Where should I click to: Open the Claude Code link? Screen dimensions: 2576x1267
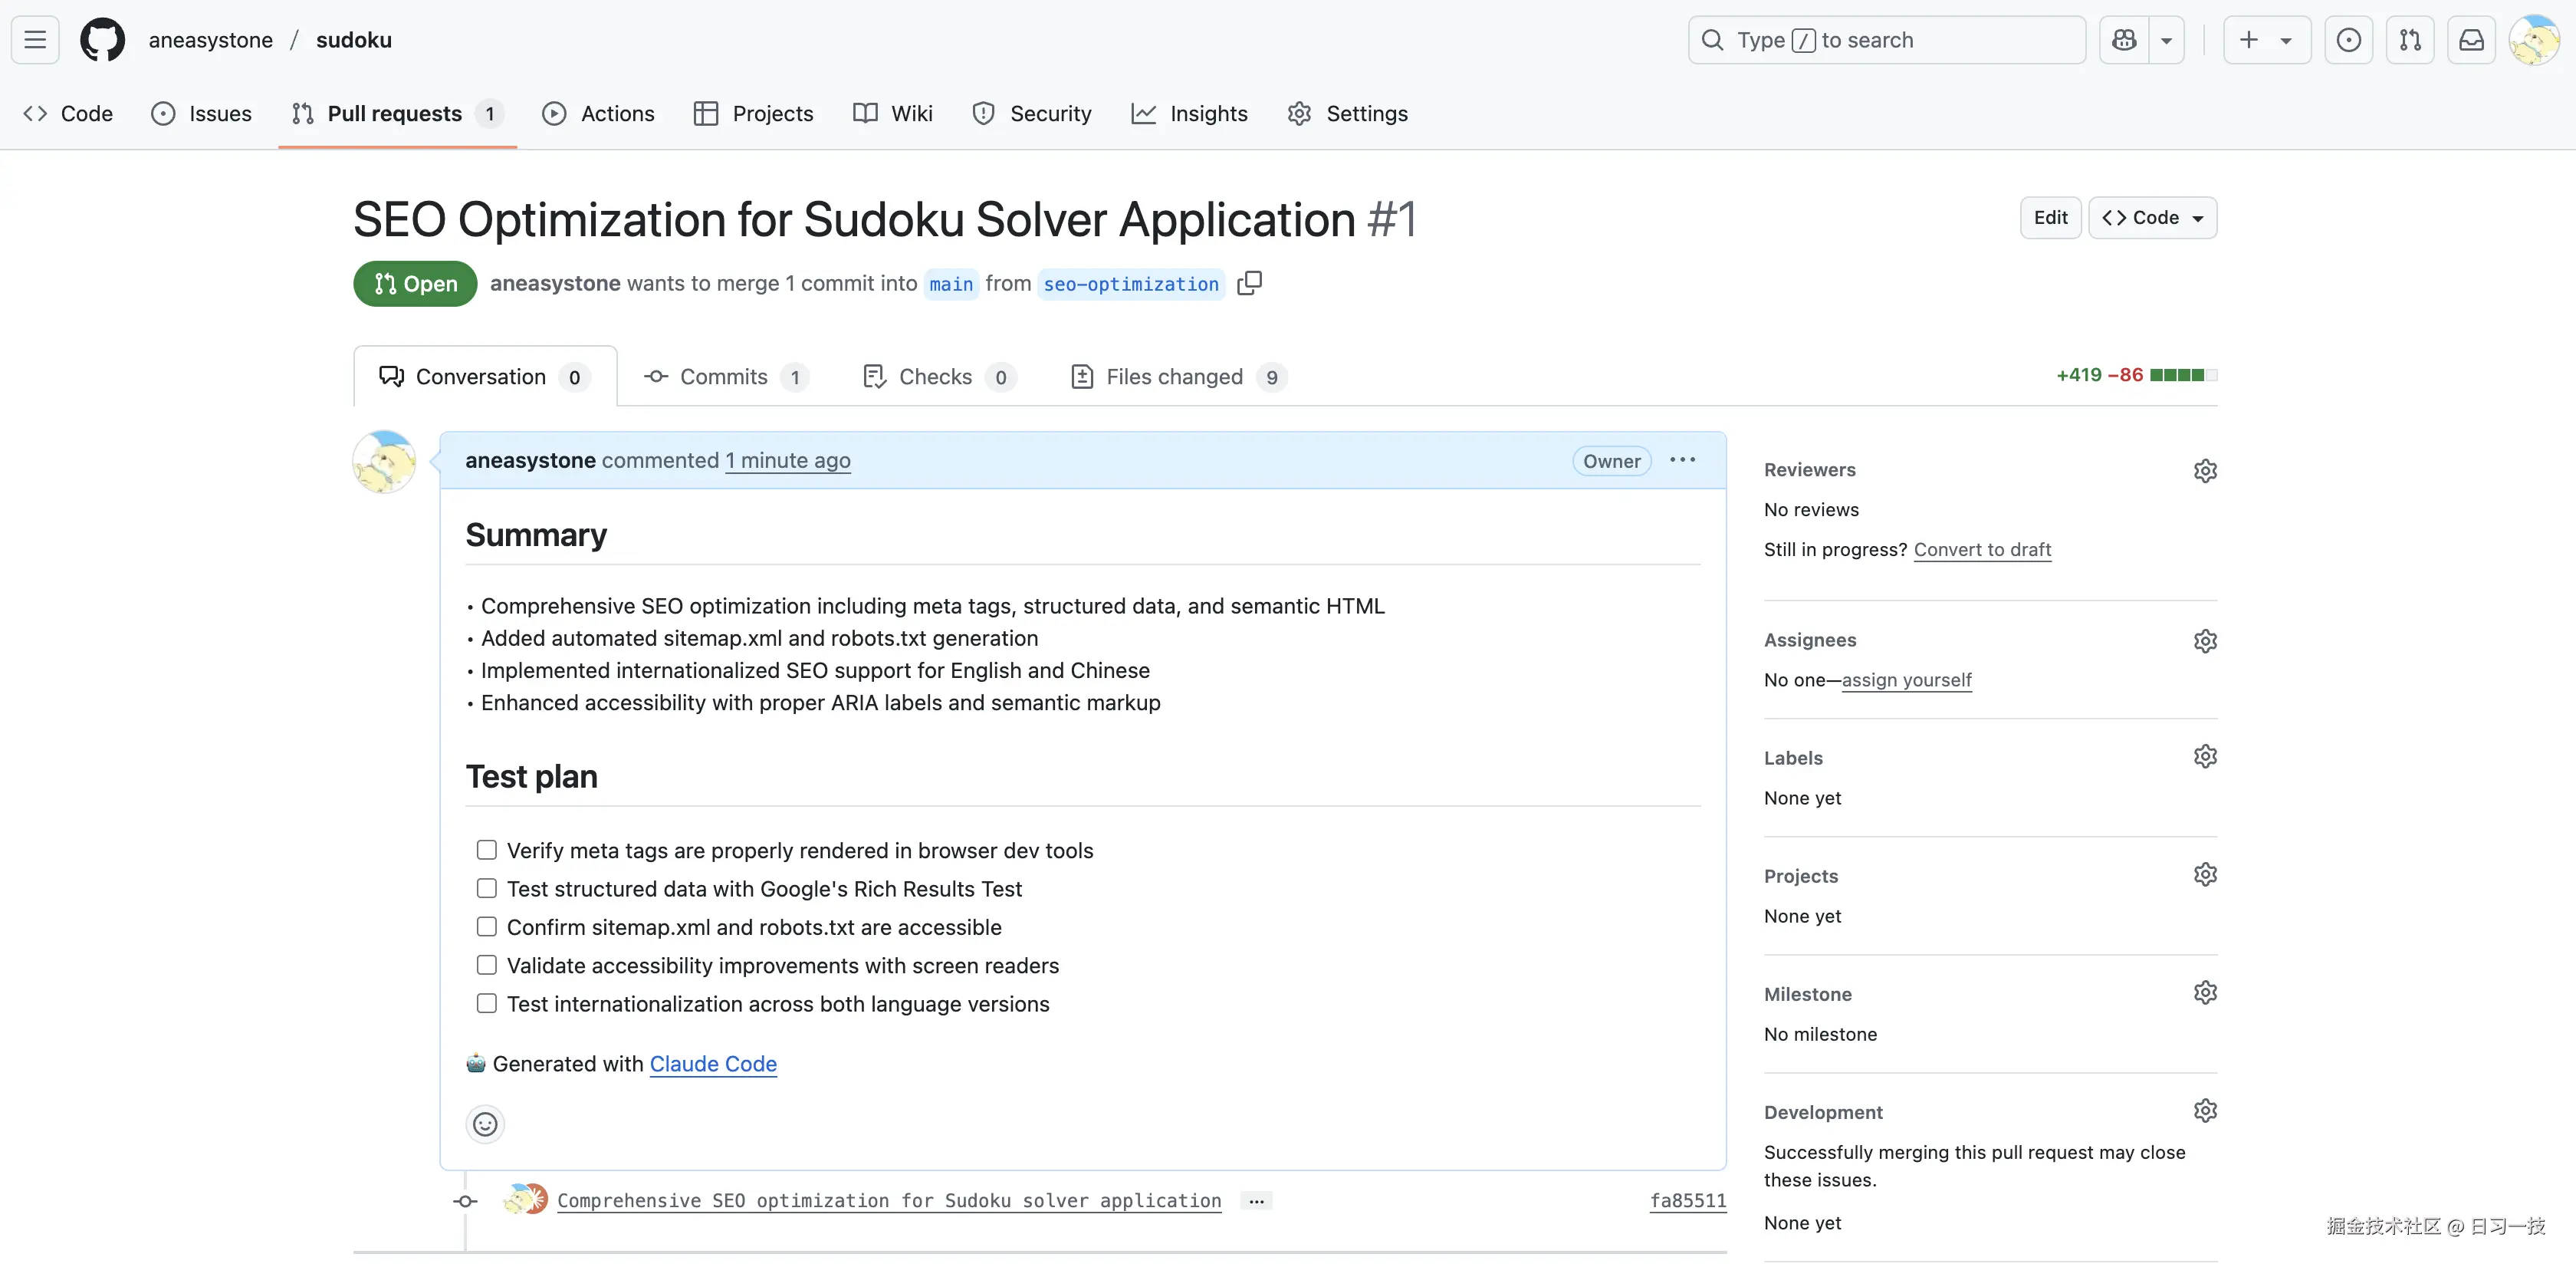pos(712,1063)
